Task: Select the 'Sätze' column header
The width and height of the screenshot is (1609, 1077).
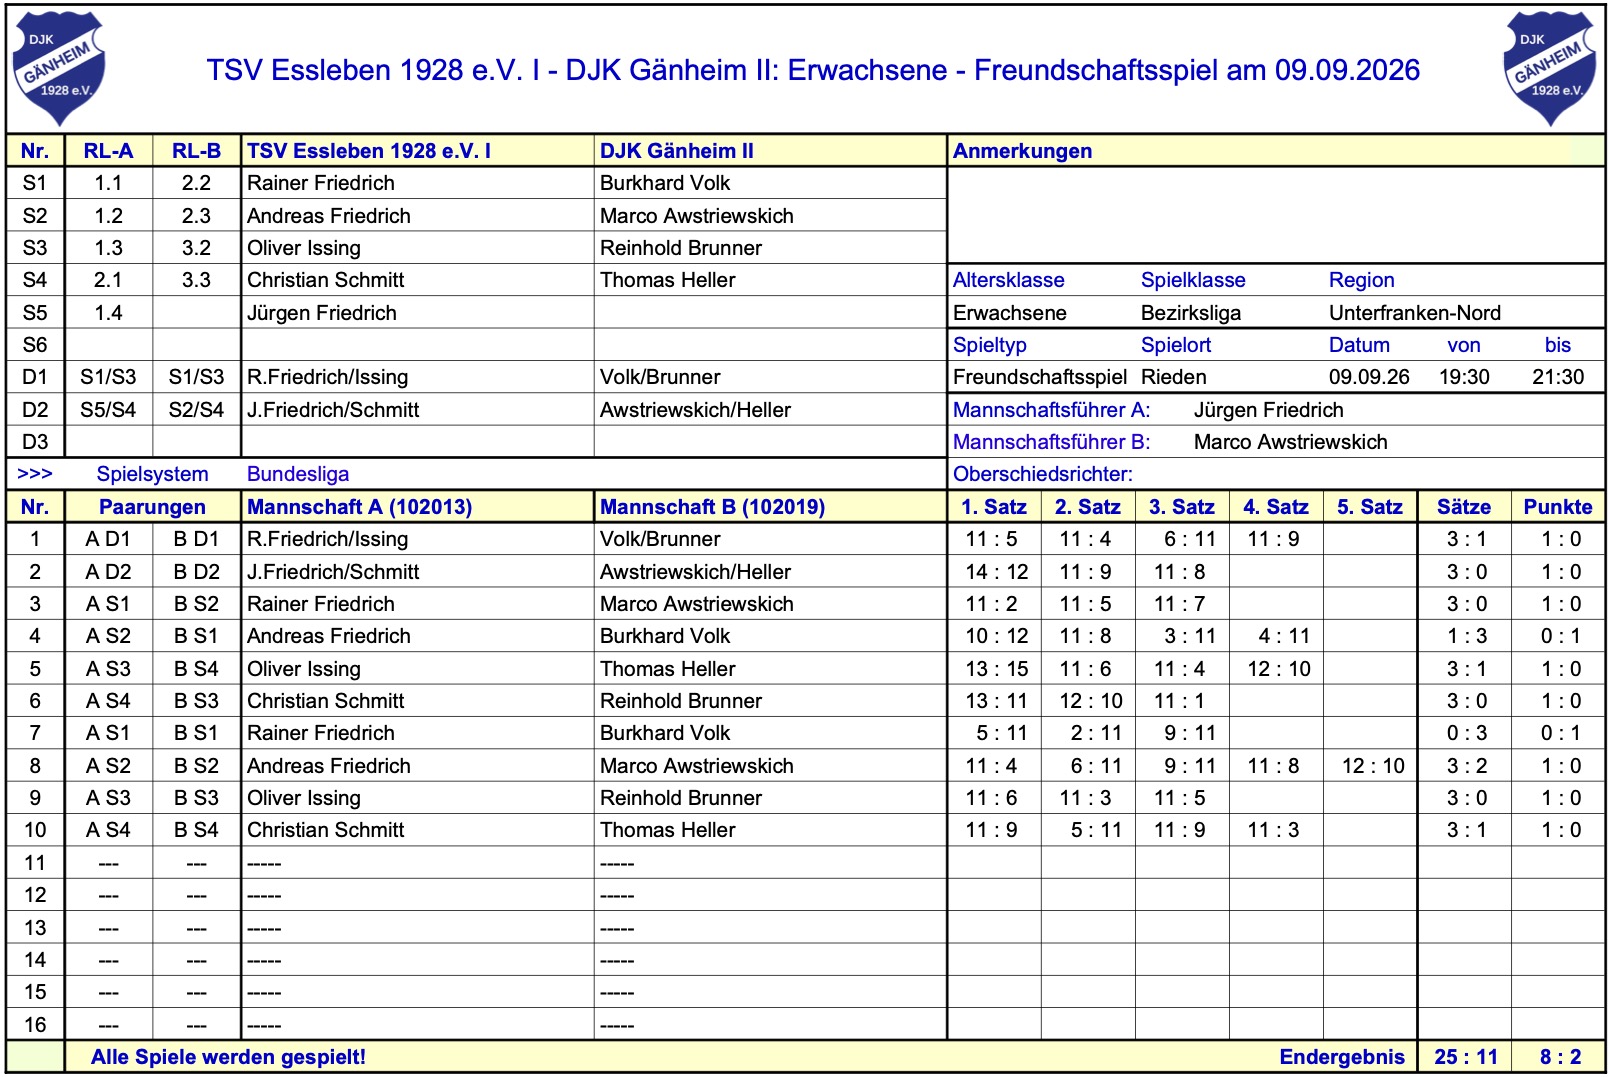Action: pos(1464,507)
